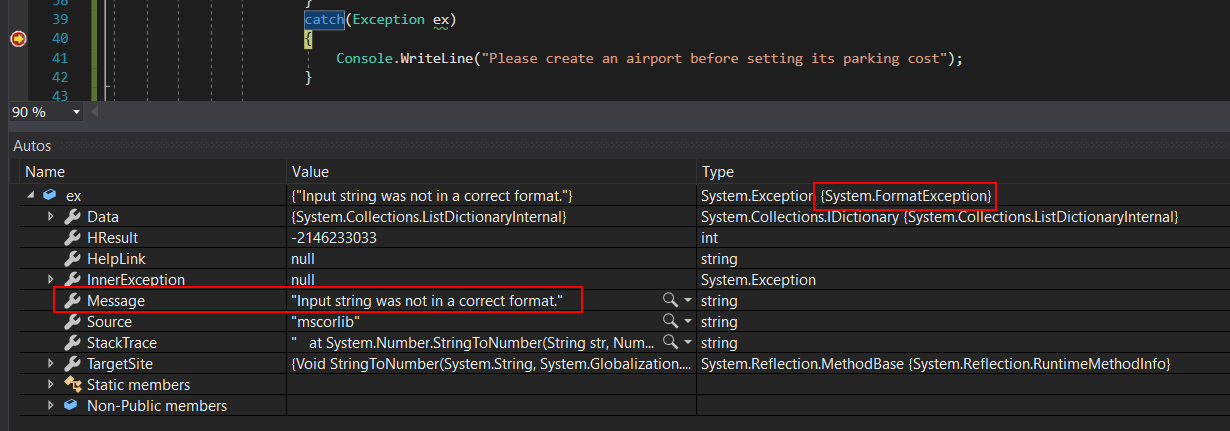Click the wrench icon beside HResult

pos(72,238)
